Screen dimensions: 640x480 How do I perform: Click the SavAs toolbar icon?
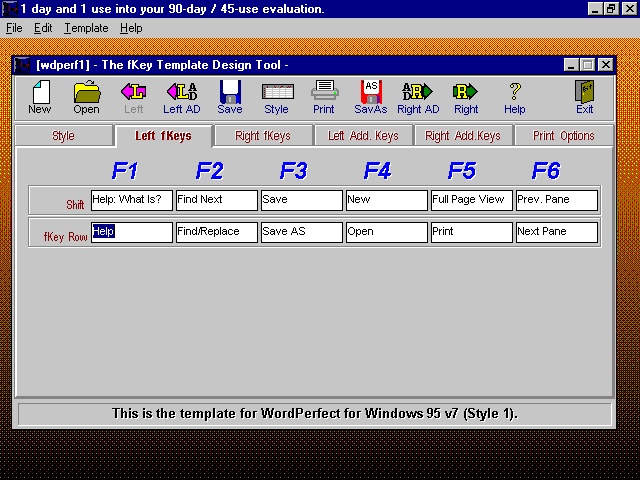[x=370, y=97]
